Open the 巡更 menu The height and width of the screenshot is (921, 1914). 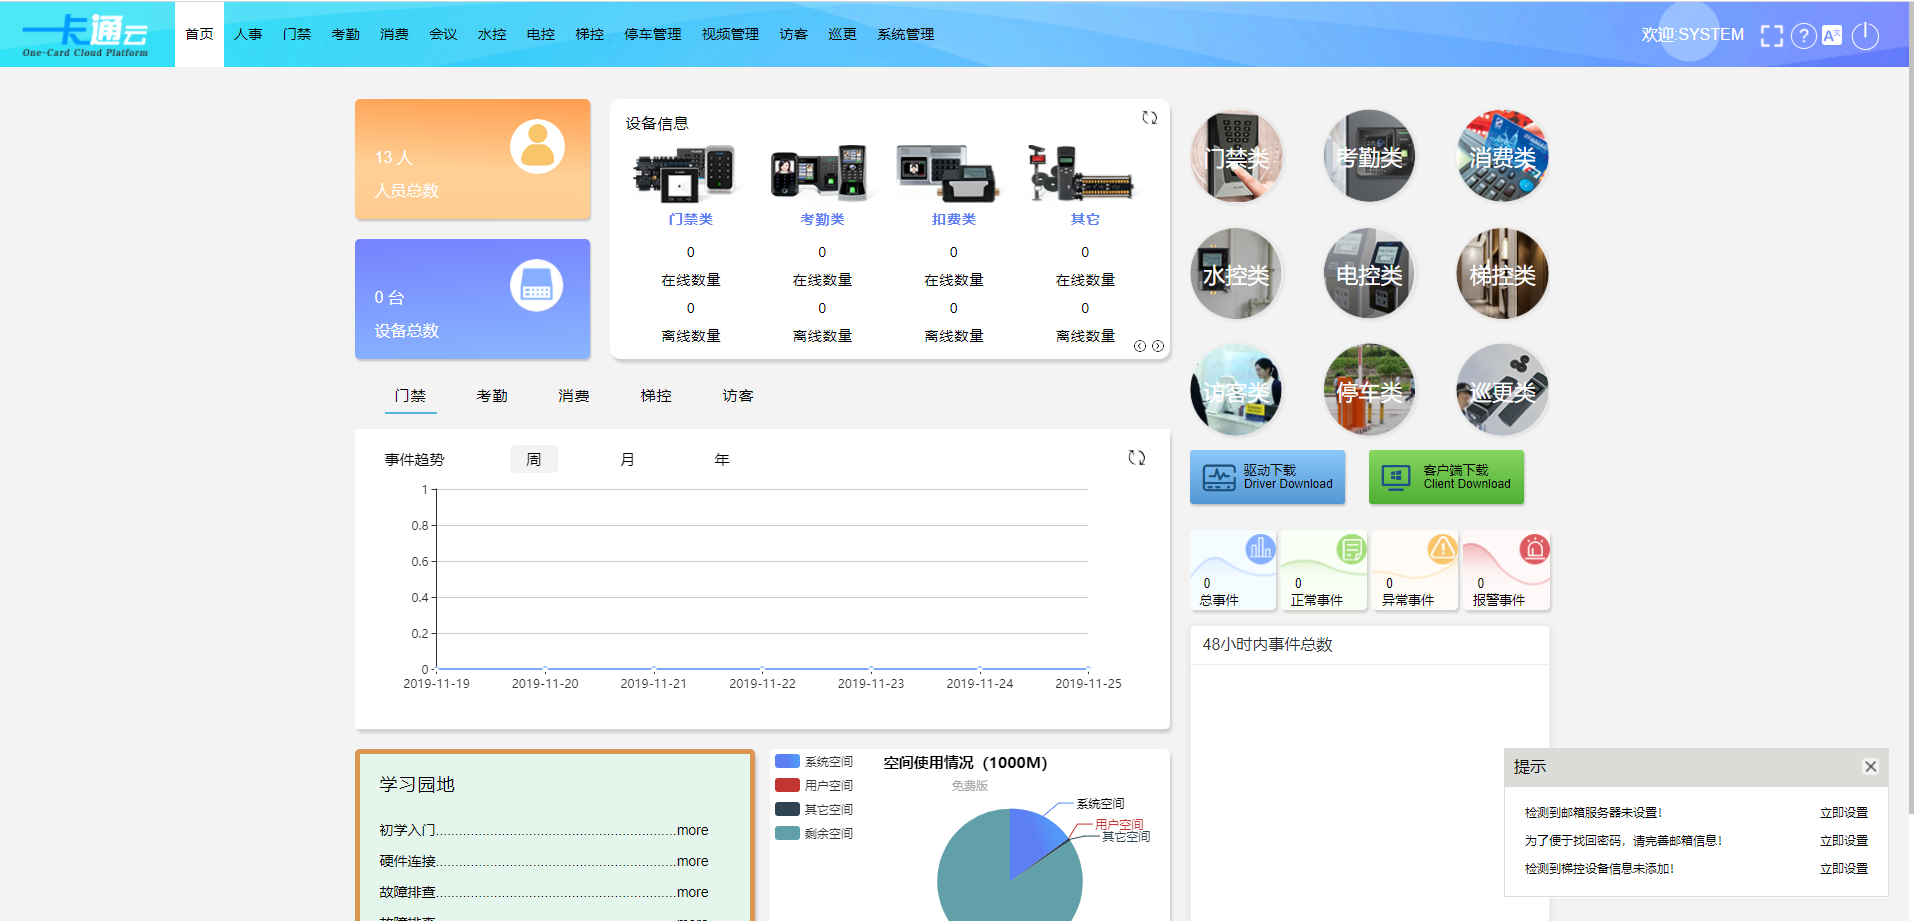[843, 34]
